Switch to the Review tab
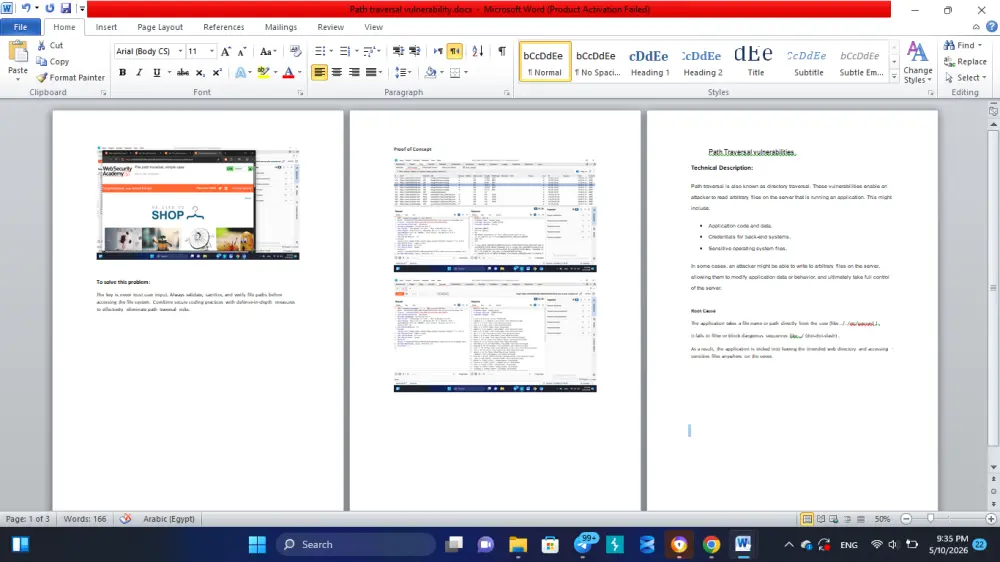Screen dimensions: 1000x562 tap(330, 27)
